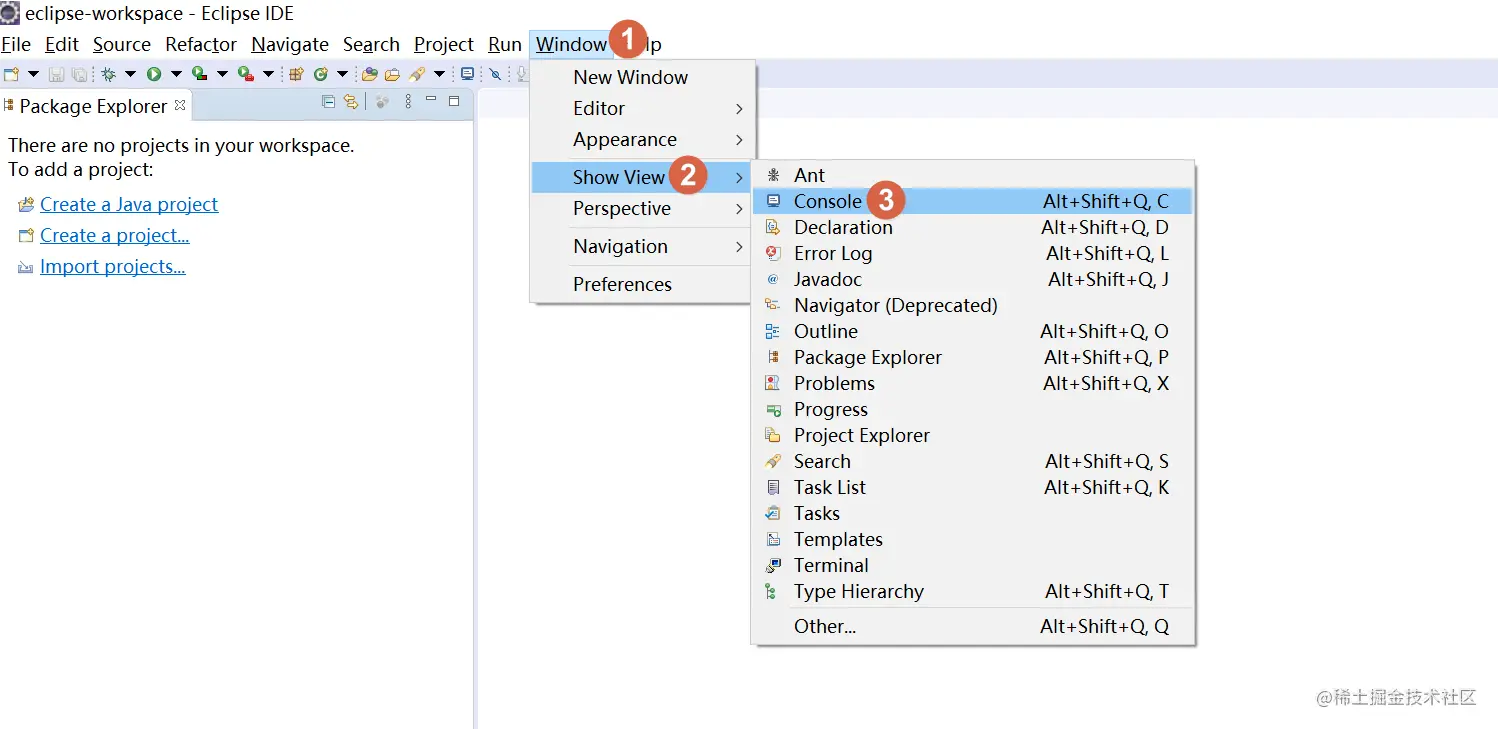Screen dimensions: 1498x729
Task: Choose New Window from Window menu
Action: pos(642,77)
